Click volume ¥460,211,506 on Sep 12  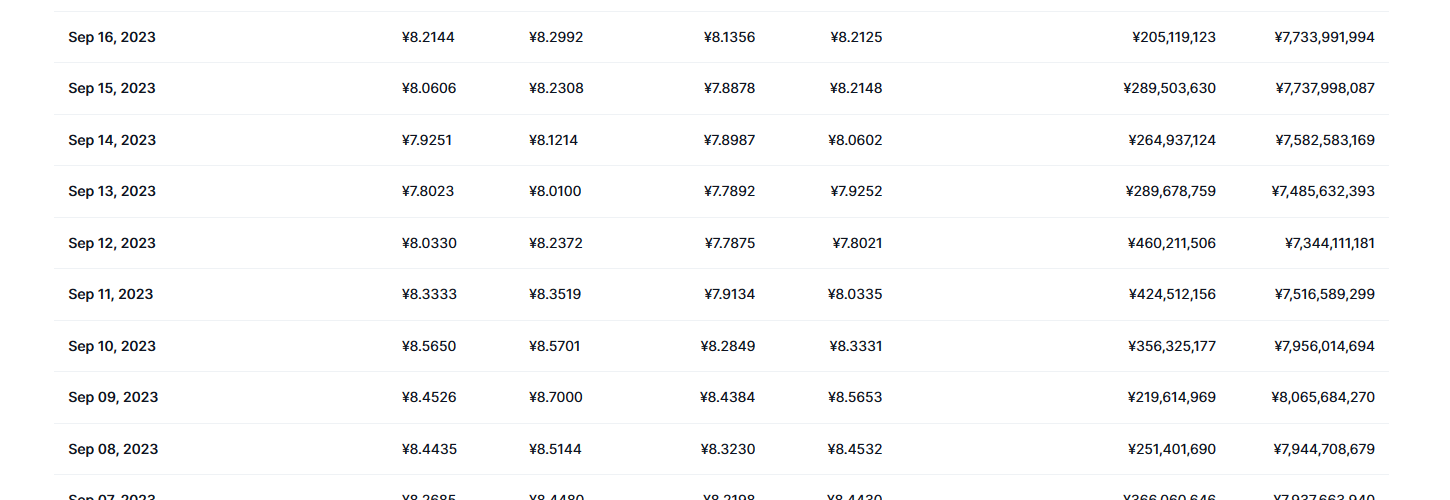(x=1172, y=243)
